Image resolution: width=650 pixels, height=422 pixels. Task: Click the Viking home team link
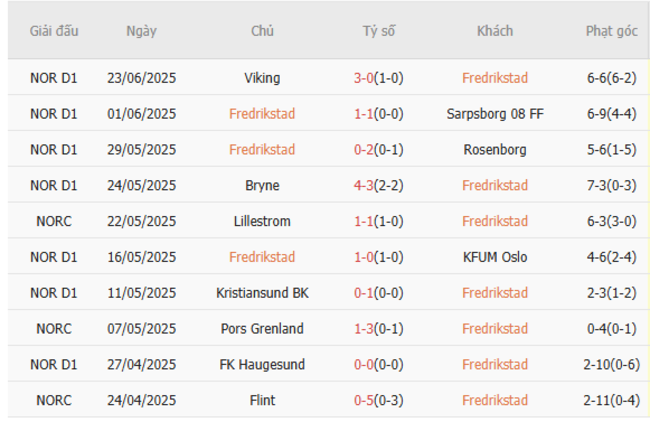point(262,78)
